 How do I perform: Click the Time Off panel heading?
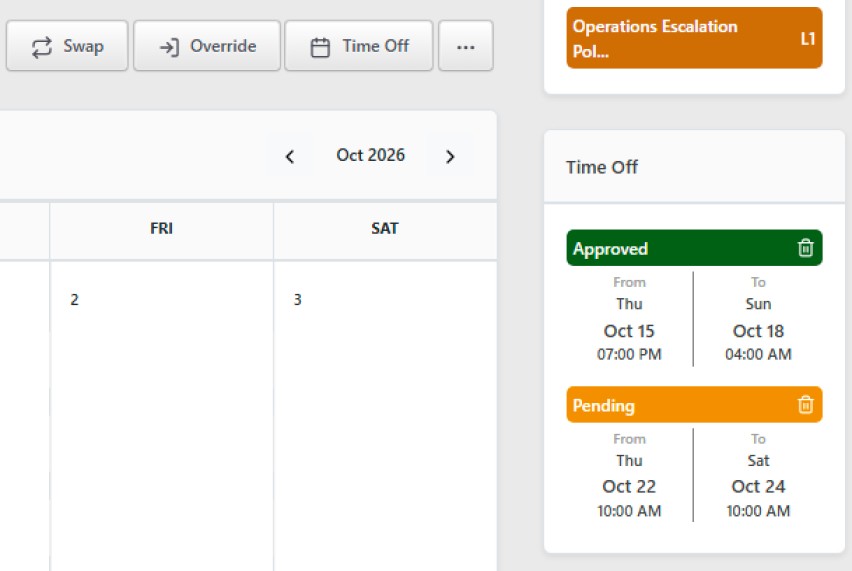(602, 167)
